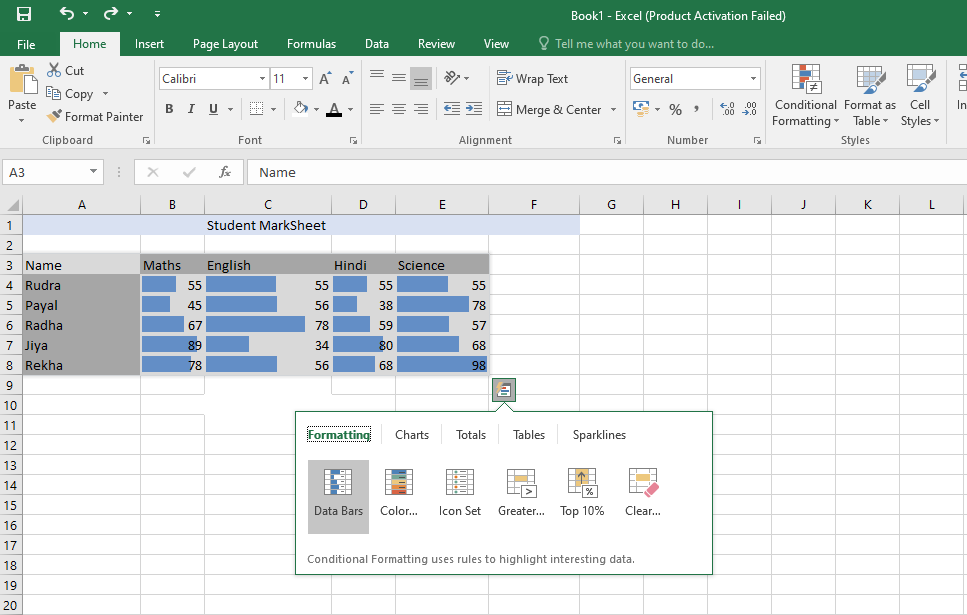Apply Data Bars from Quick Analysis
Image resolution: width=967 pixels, height=615 pixels.
click(x=338, y=495)
